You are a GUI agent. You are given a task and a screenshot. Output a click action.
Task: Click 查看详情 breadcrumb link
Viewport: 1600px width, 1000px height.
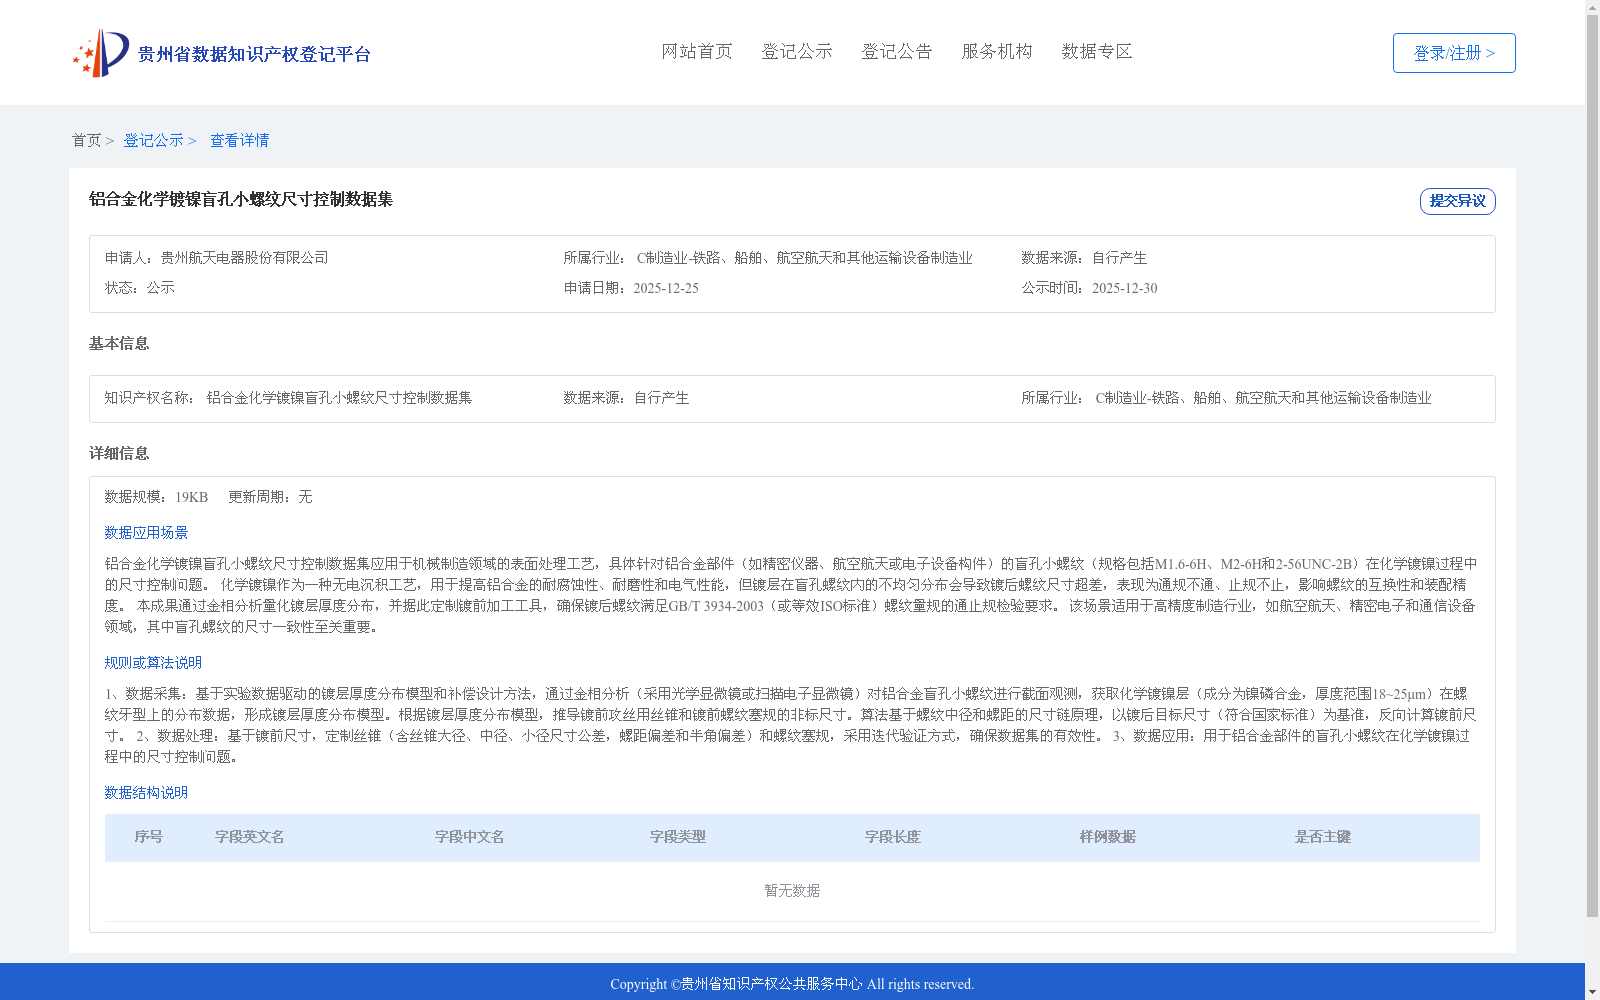[x=239, y=140]
